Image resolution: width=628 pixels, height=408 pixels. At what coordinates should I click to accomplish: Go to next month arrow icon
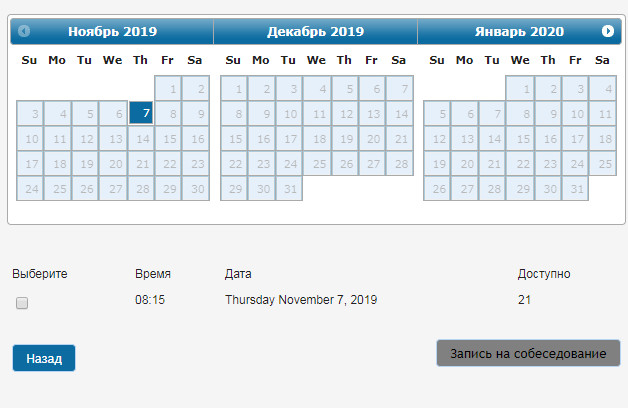click(608, 31)
